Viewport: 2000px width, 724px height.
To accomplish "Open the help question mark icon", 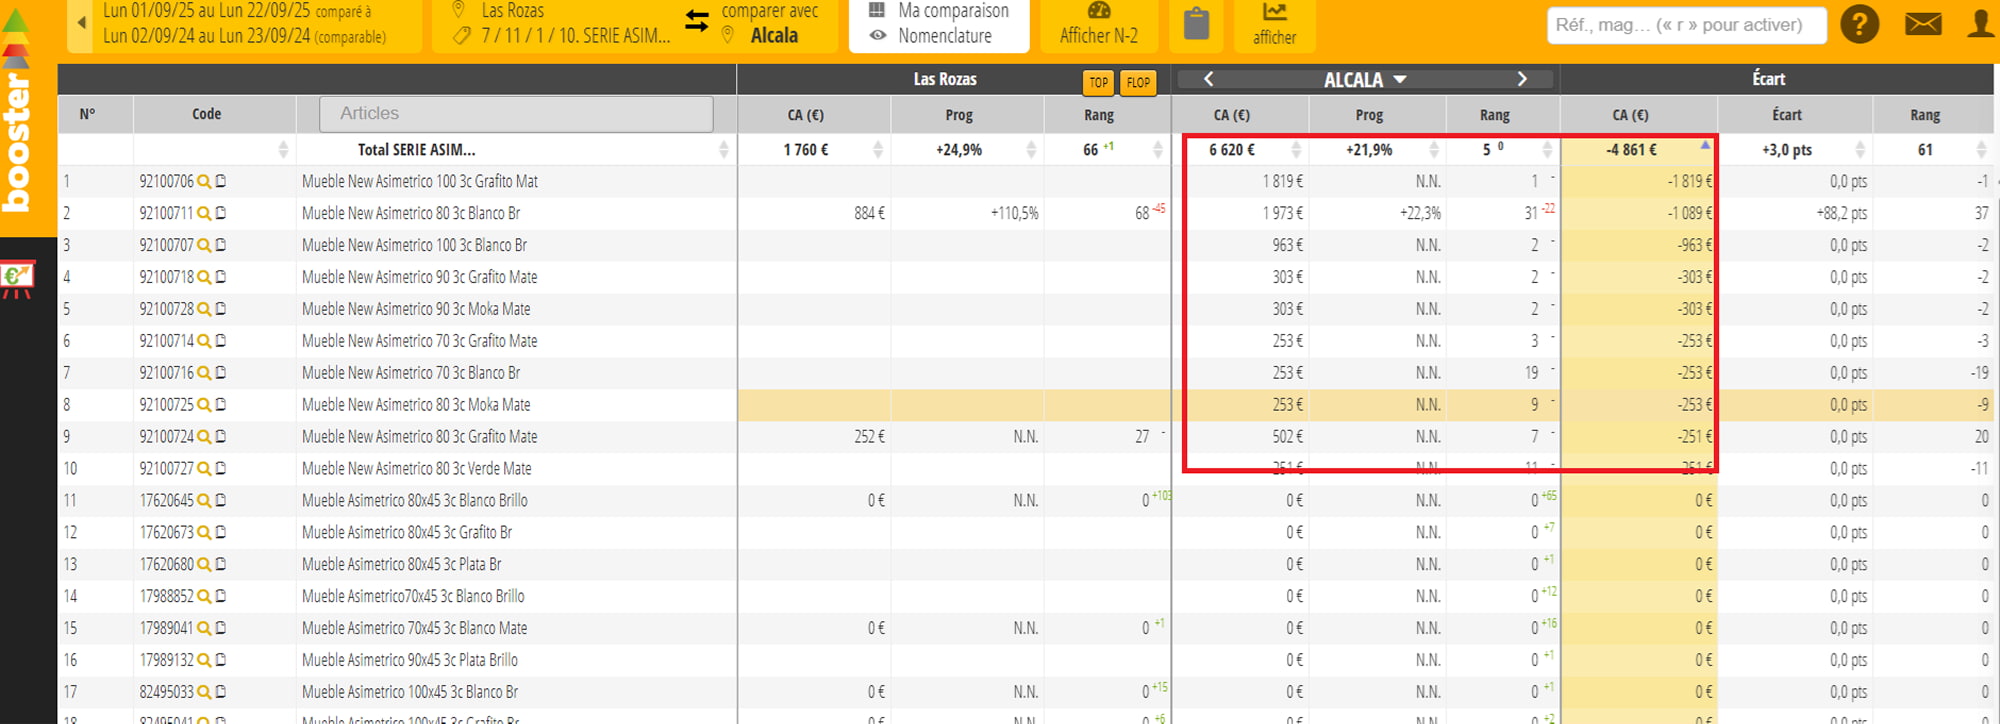I will pyautogui.click(x=1859, y=23).
